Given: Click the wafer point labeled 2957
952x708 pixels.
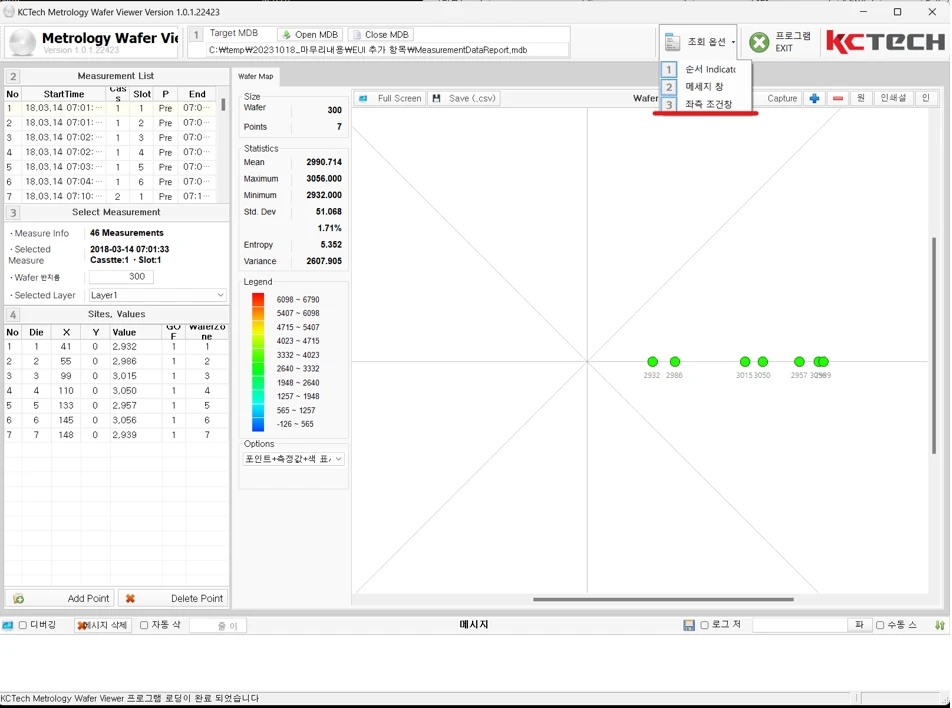Looking at the screenshot, I should tap(799, 362).
